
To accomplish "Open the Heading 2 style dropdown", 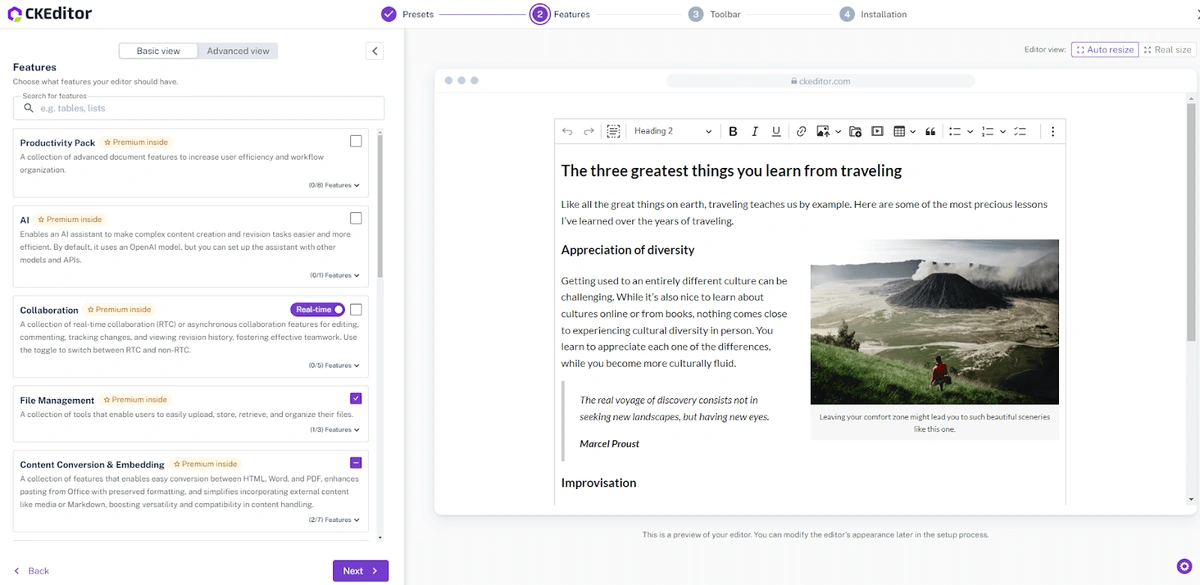I will pos(673,131).
